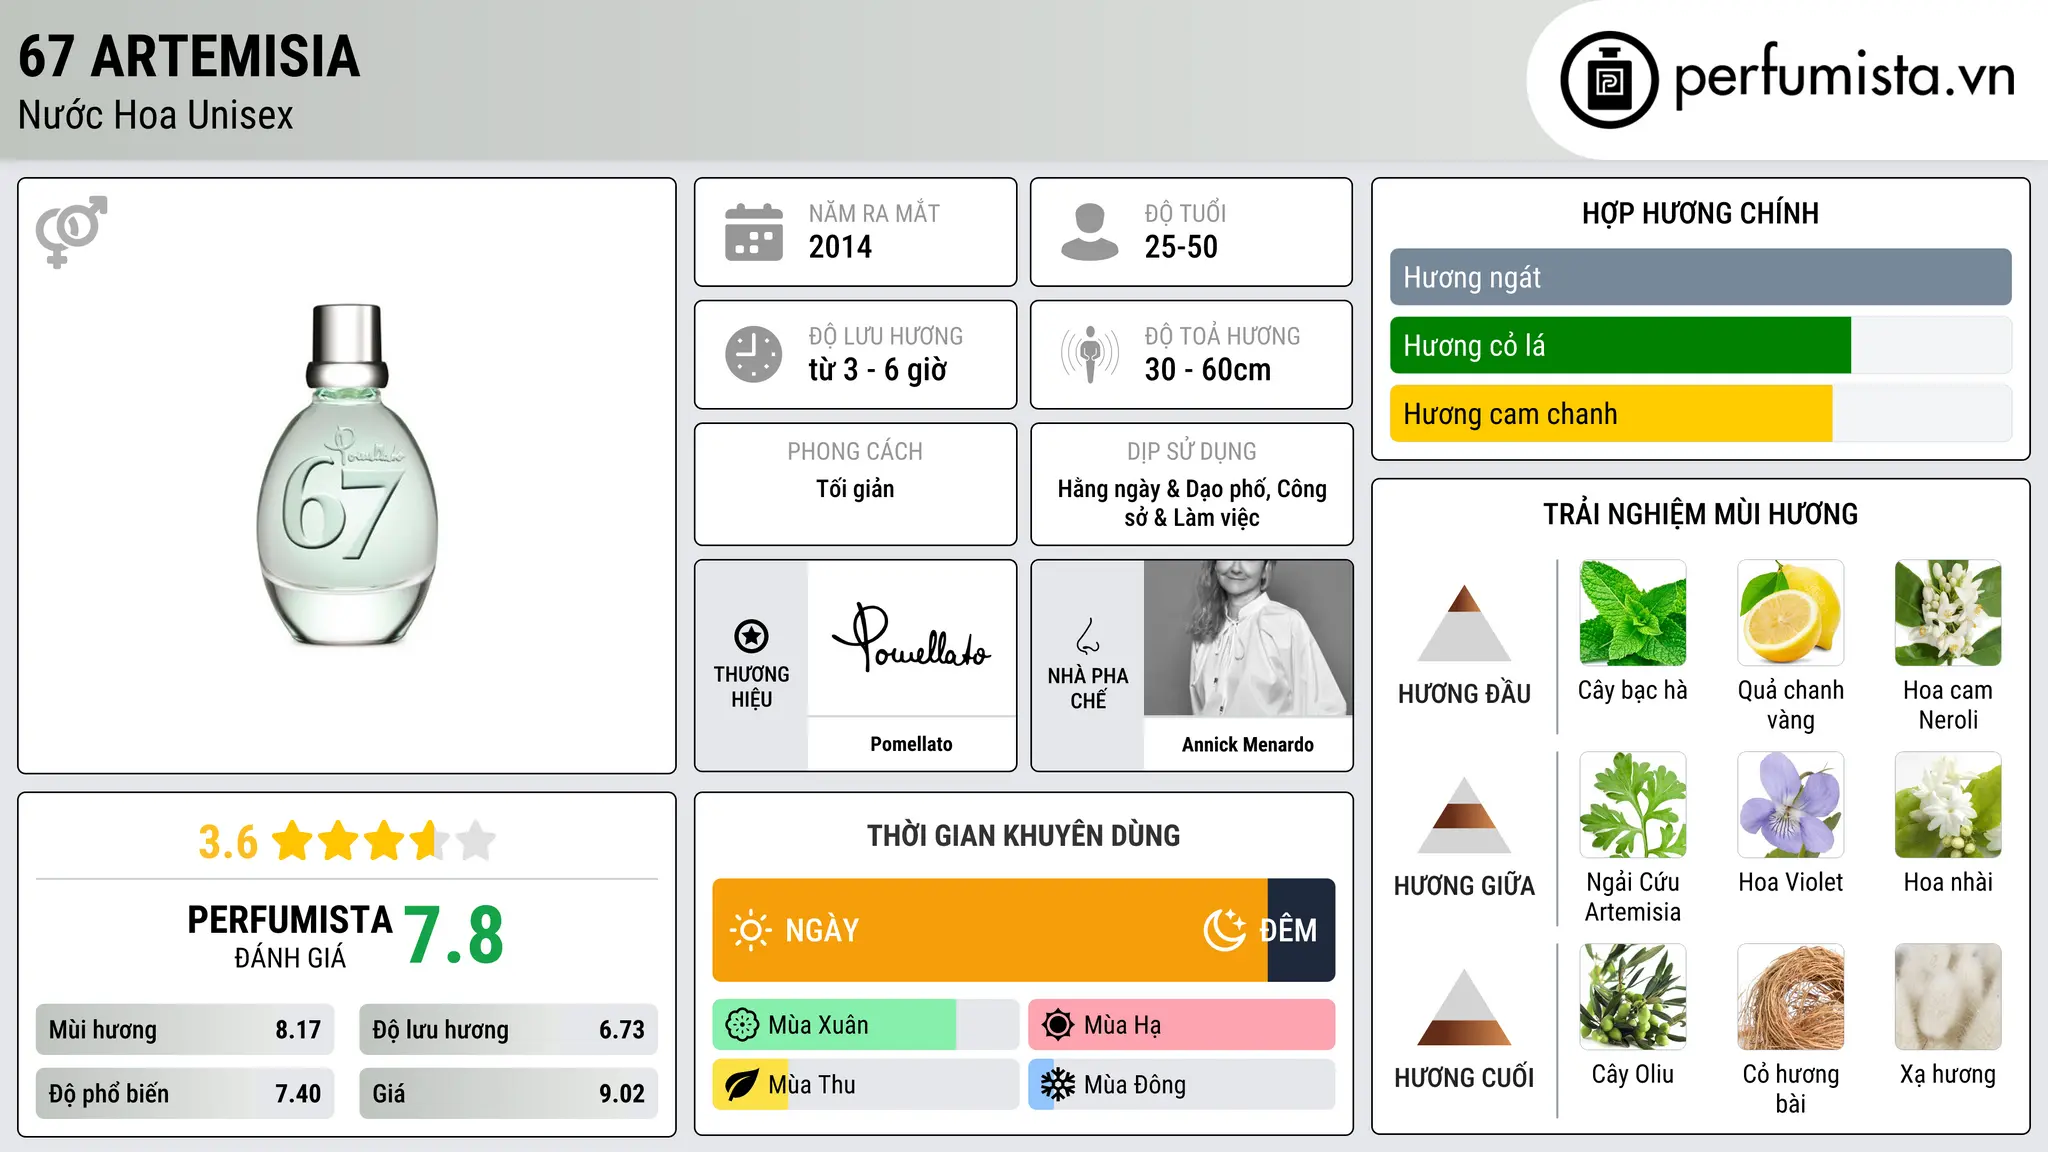Click the top notes pyramid icon
This screenshot has height=1152, width=2048.
(1464, 622)
